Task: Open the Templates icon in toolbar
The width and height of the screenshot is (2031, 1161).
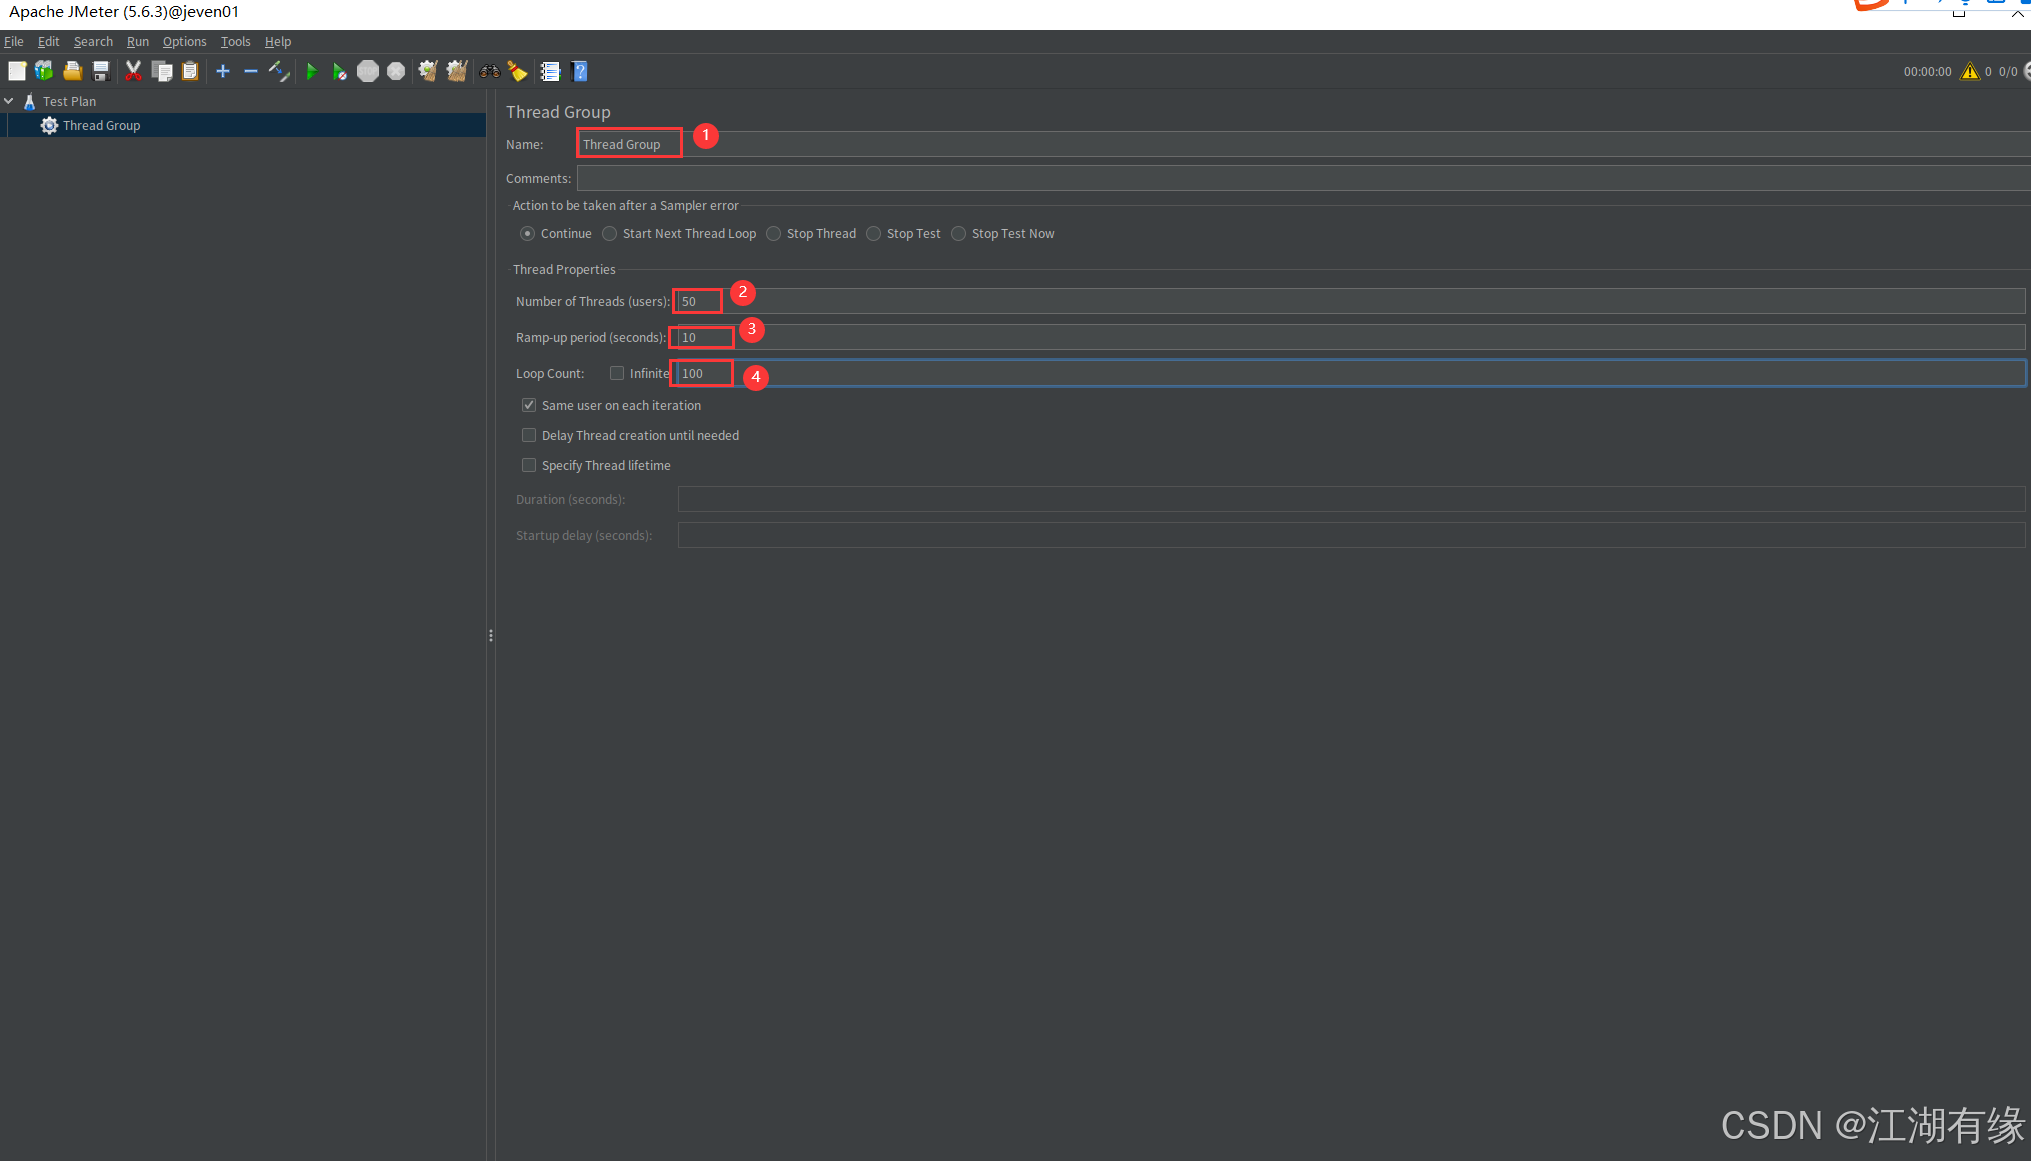Action: (44, 71)
